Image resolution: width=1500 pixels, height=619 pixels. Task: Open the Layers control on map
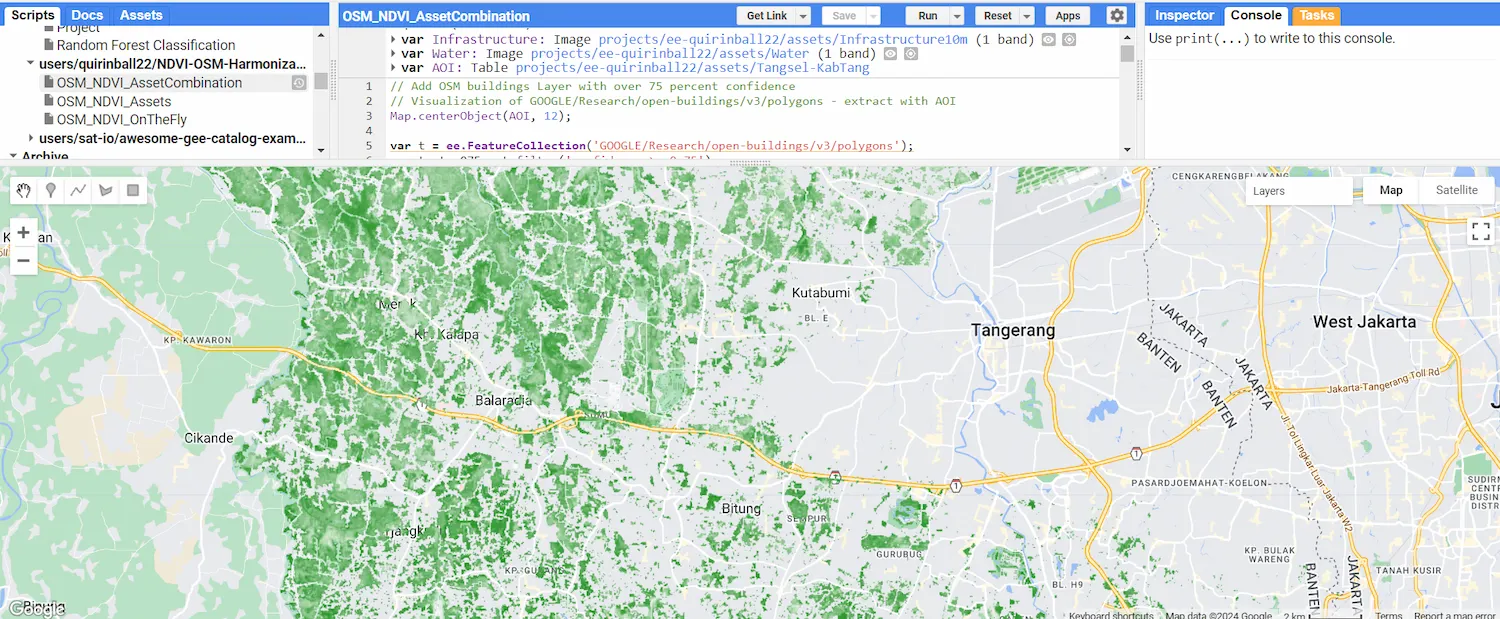tap(1299, 191)
